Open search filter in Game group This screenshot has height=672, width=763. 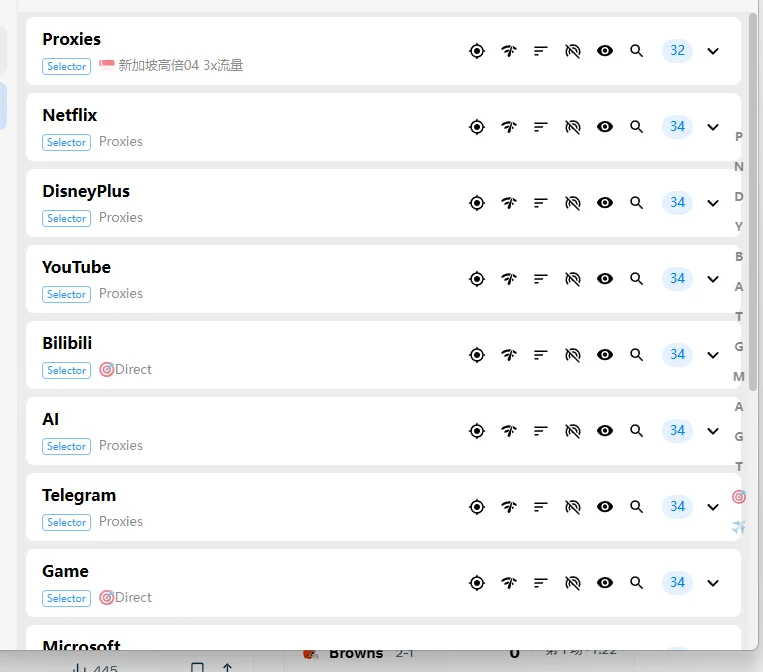click(x=636, y=583)
